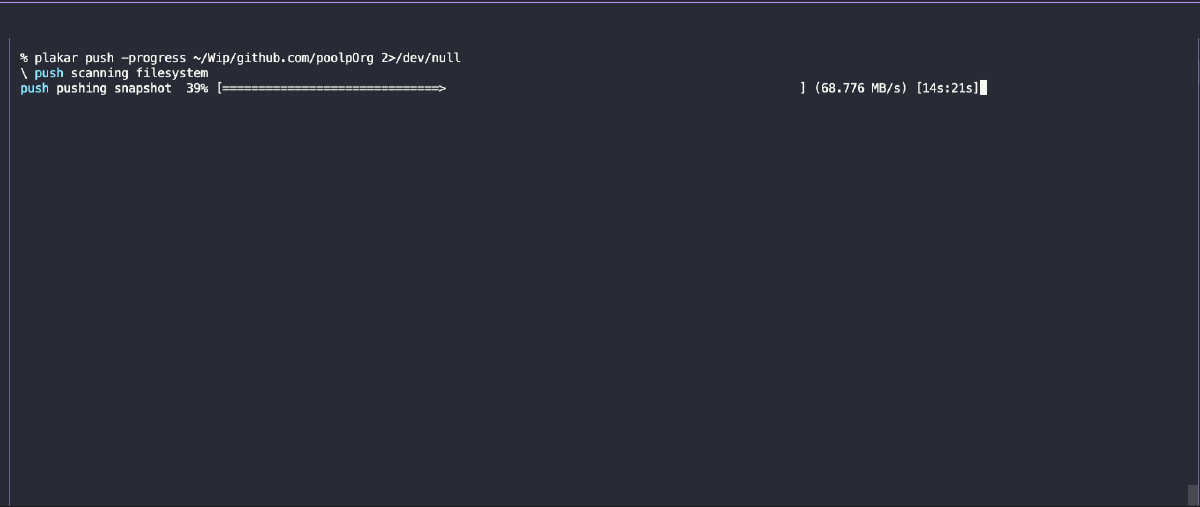Click the 'scanning filesystem' status text
1200x507 pixels.
(139, 73)
